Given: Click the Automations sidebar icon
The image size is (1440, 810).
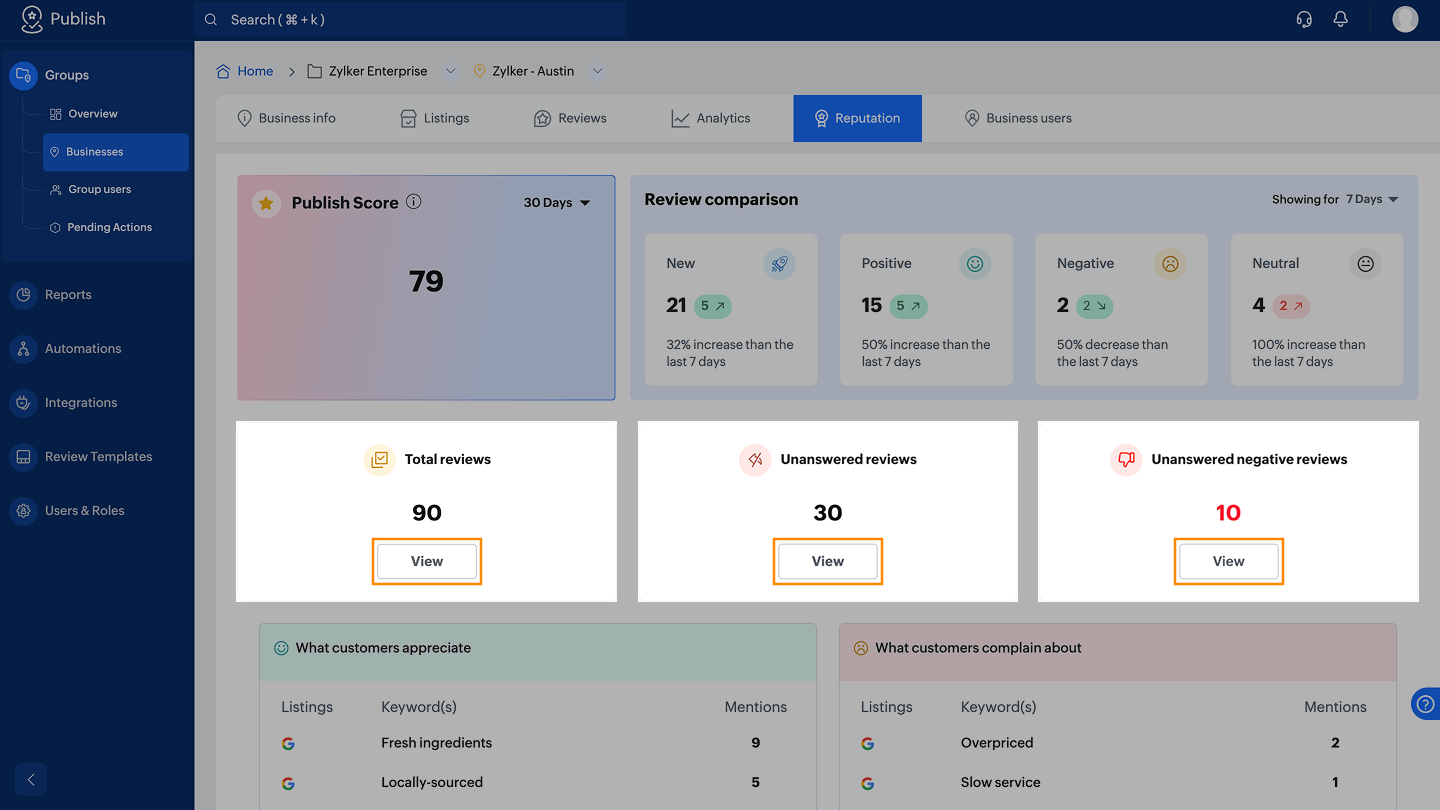Looking at the screenshot, I should [23, 349].
